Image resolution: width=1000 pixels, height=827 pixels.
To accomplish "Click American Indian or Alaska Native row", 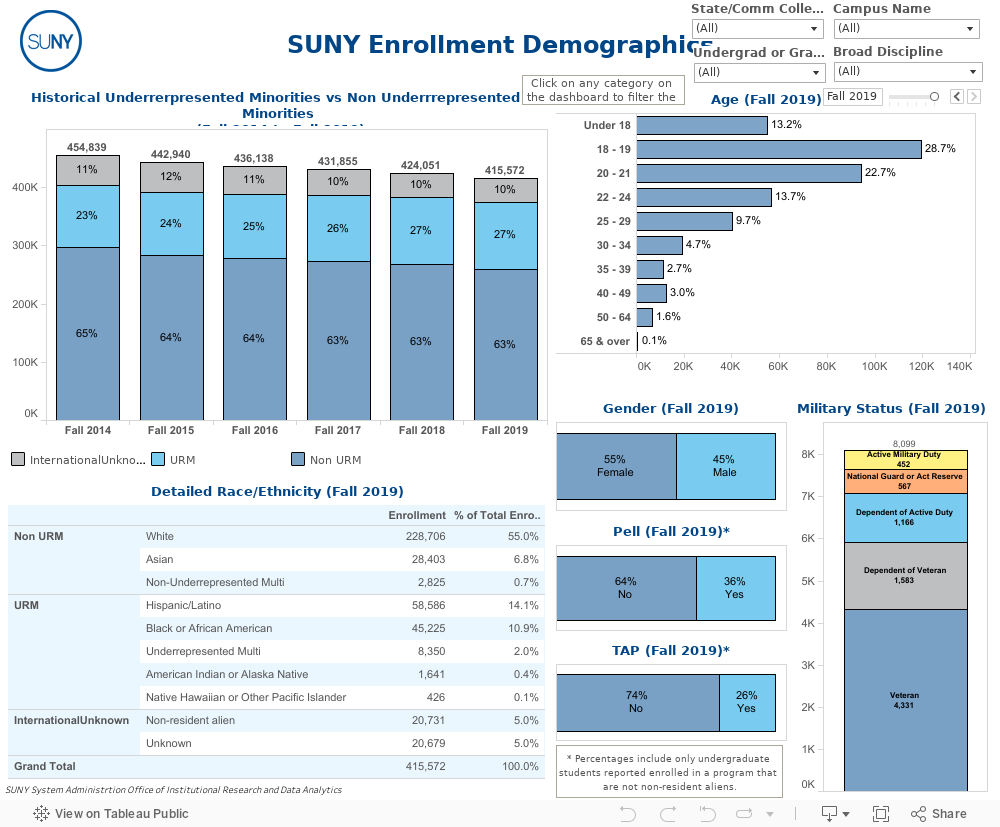I will [x=342, y=674].
